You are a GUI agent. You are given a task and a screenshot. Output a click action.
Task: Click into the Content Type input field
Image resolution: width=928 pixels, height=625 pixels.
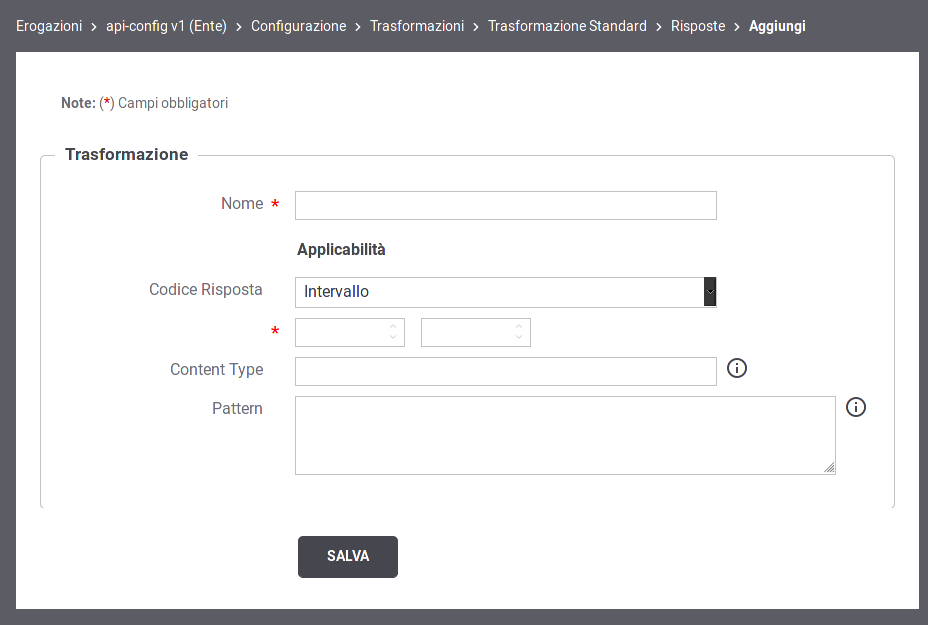pos(505,371)
